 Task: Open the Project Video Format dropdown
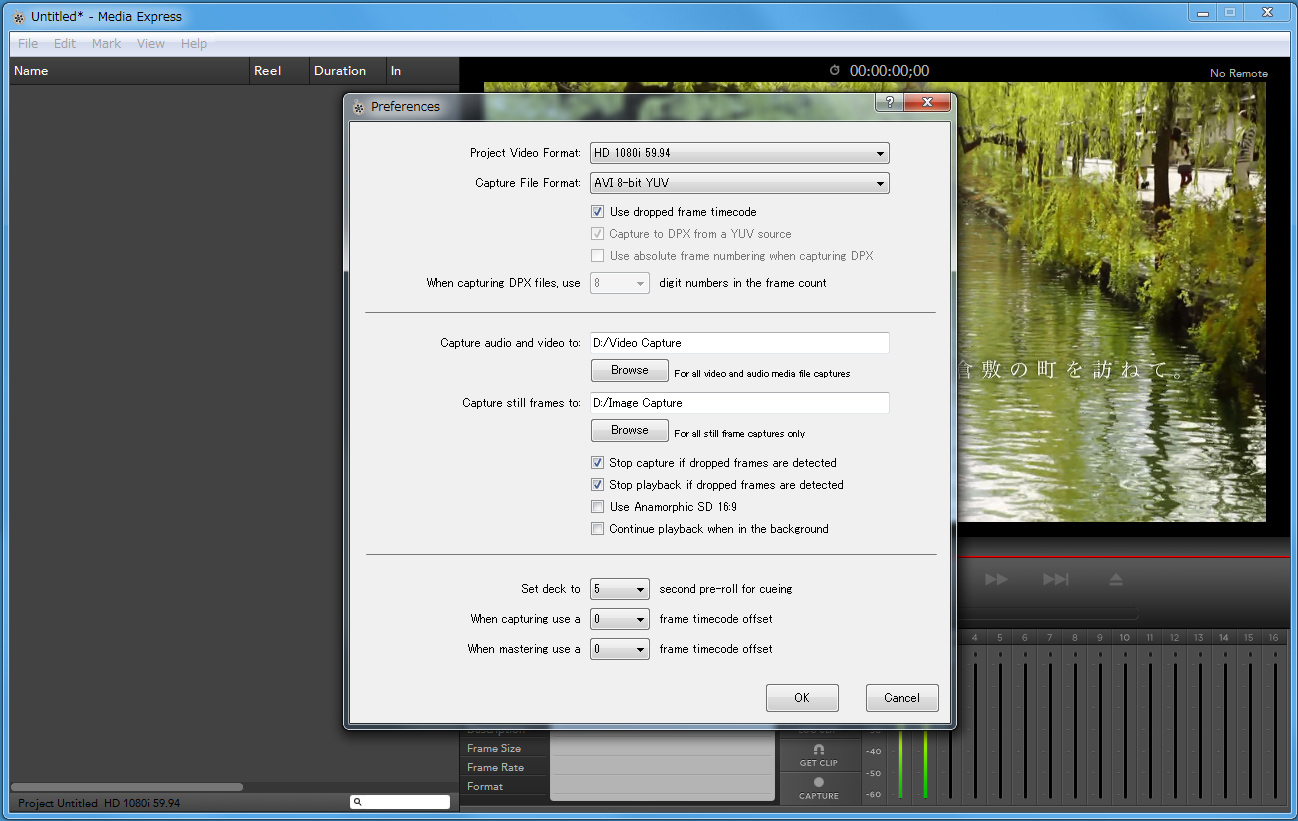pos(739,153)
